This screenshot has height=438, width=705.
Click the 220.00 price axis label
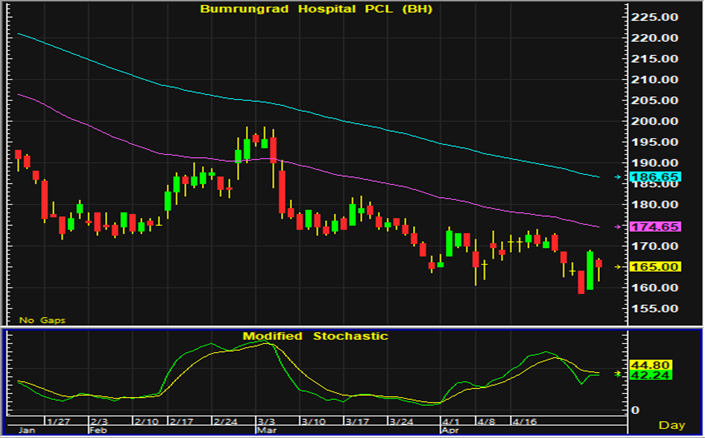(x=654, y=38)
